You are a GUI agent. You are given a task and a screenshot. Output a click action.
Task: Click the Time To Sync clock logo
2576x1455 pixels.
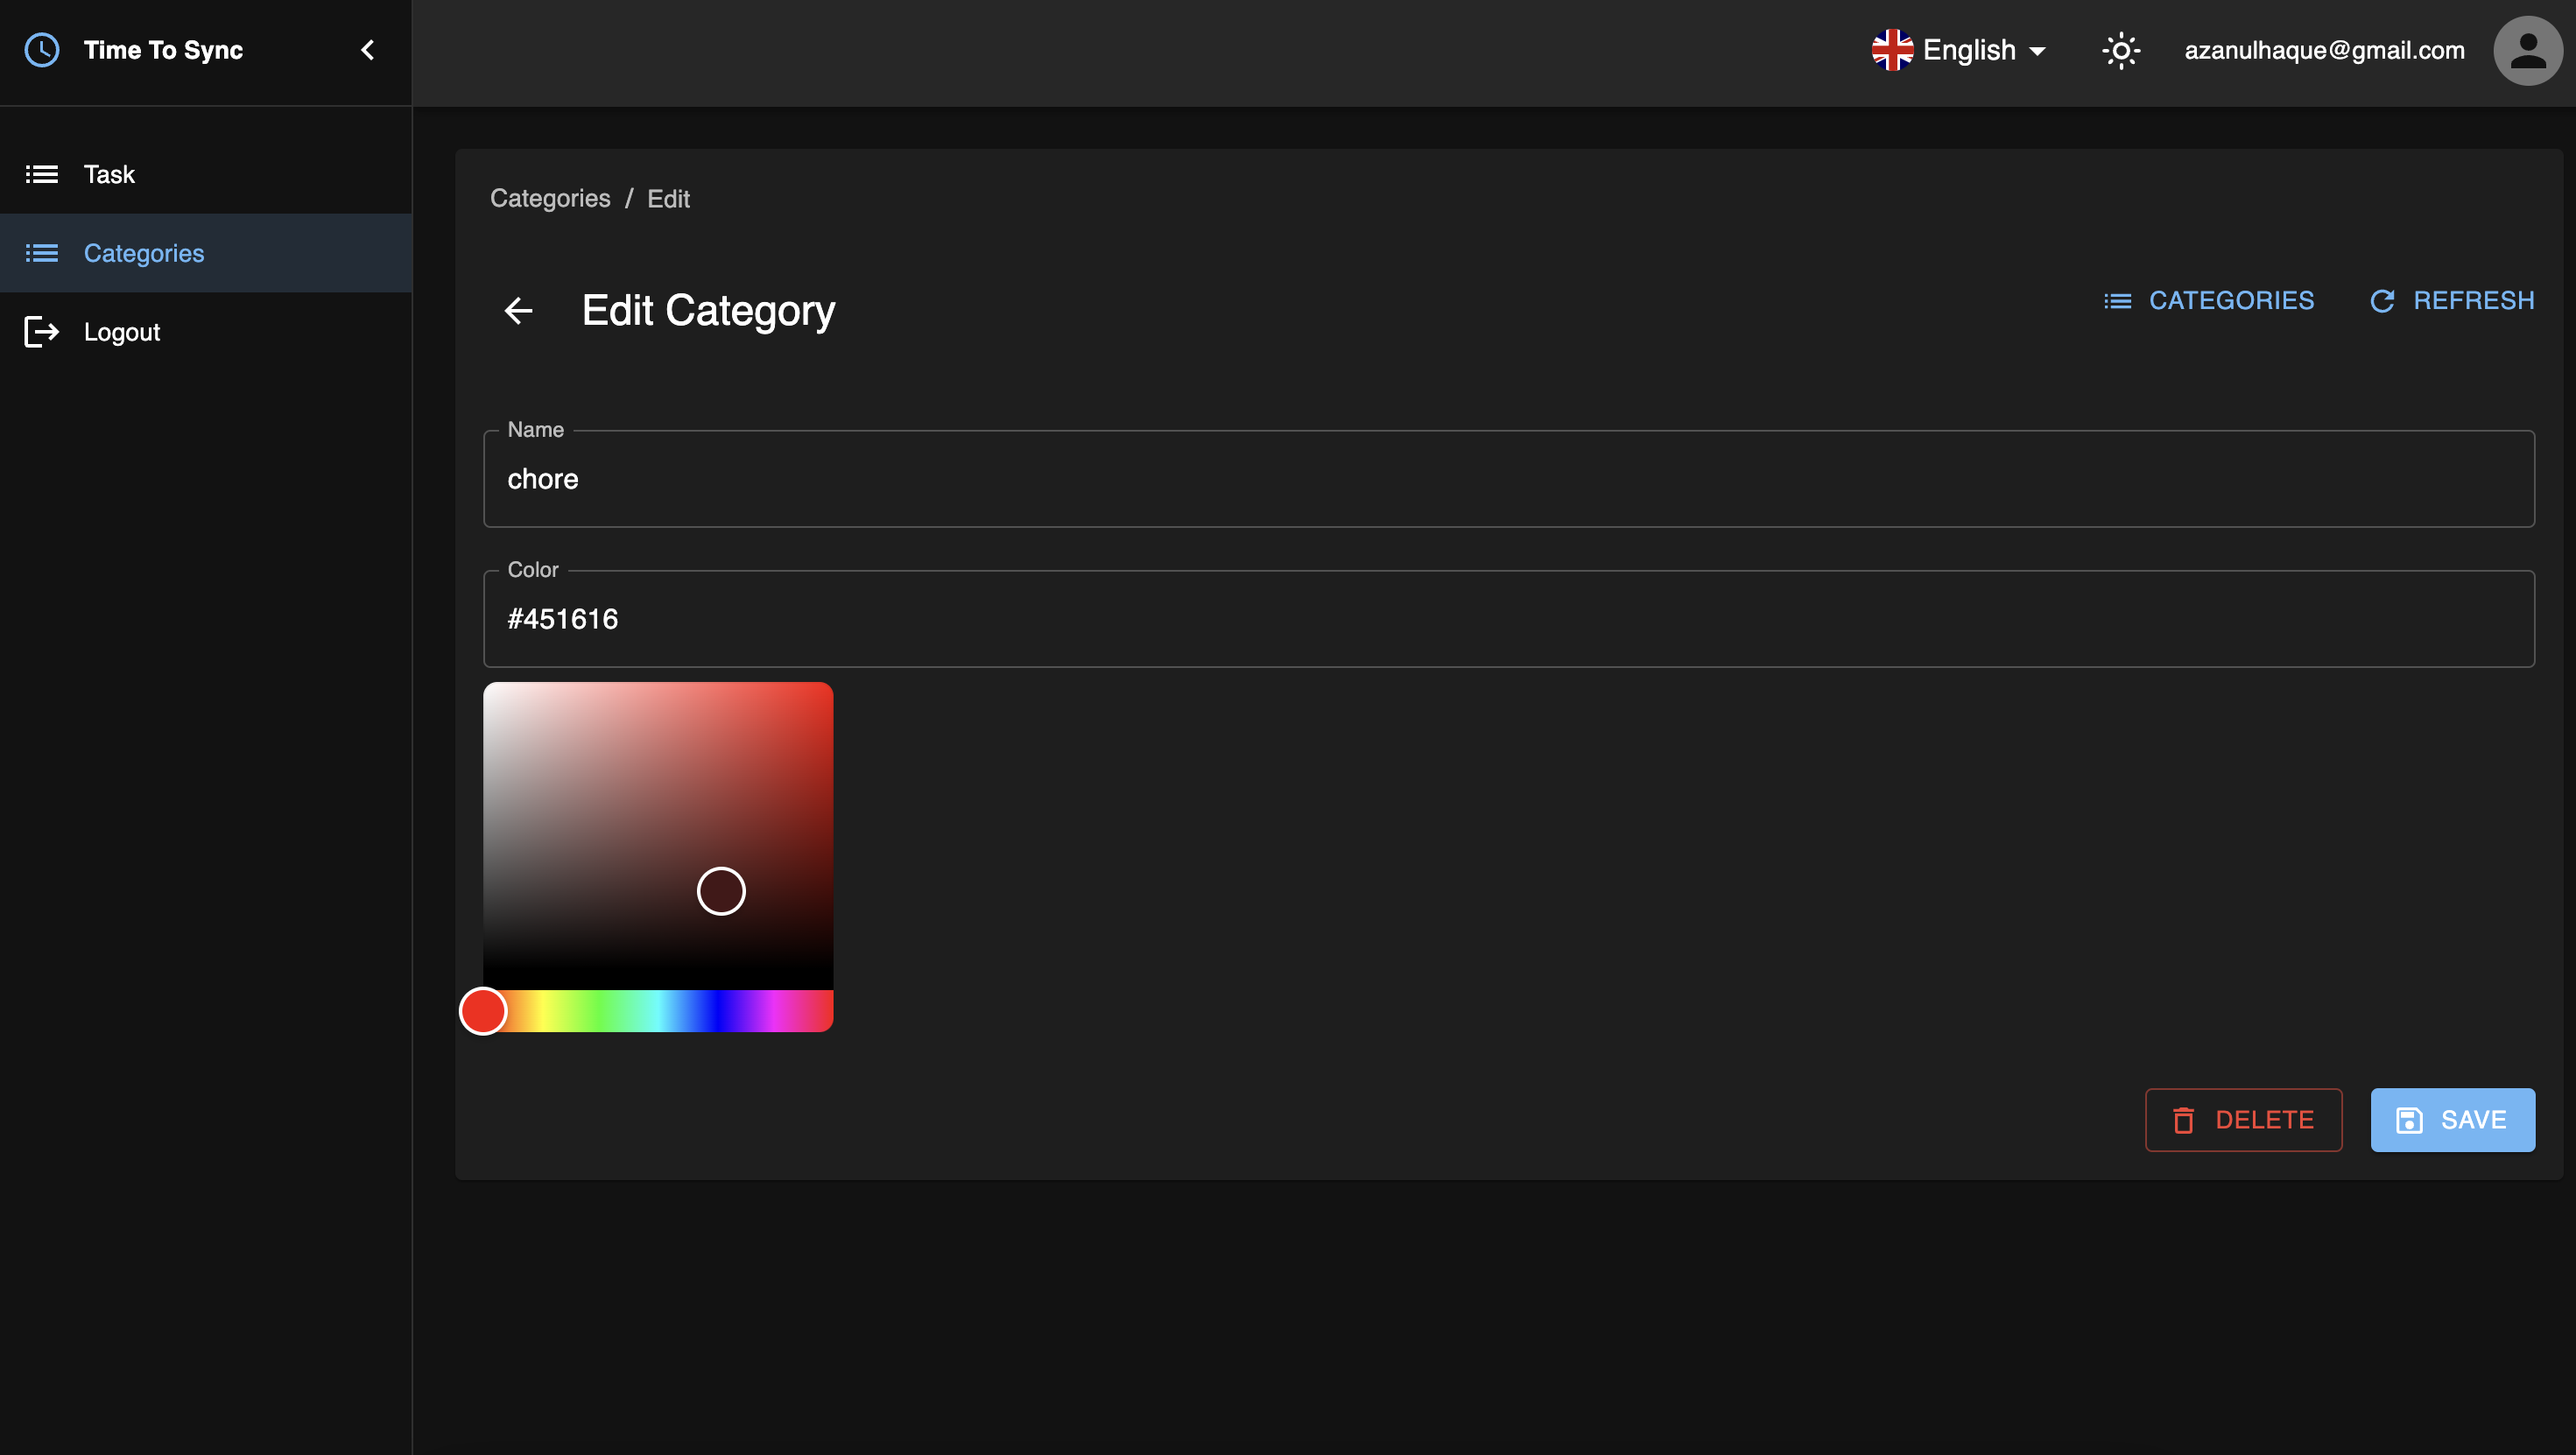[x=41, y=49]
